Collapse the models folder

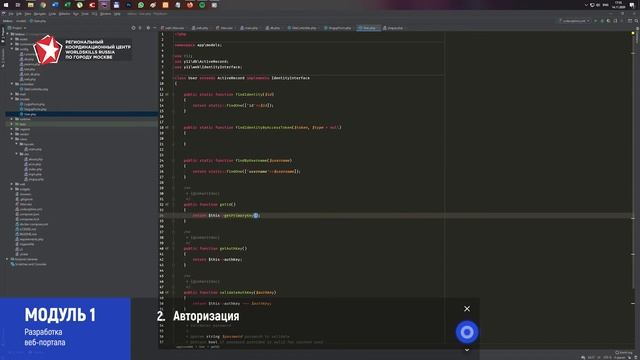12,99
